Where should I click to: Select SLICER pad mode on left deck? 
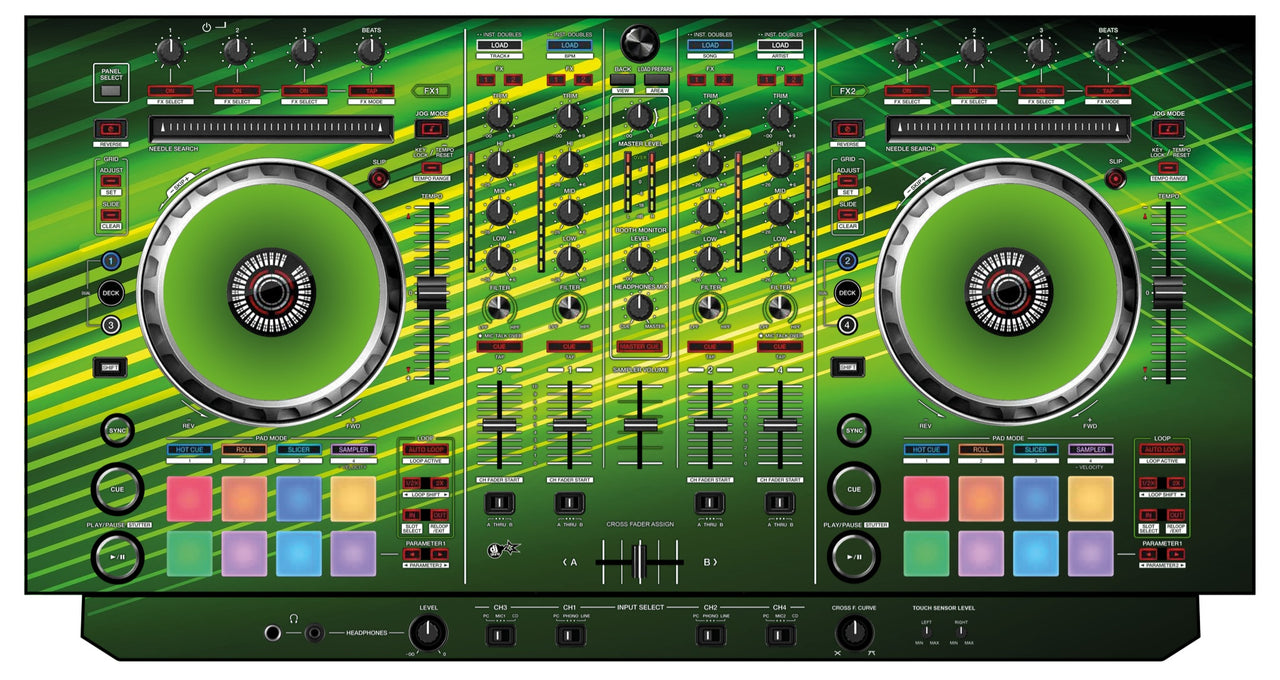299,450
